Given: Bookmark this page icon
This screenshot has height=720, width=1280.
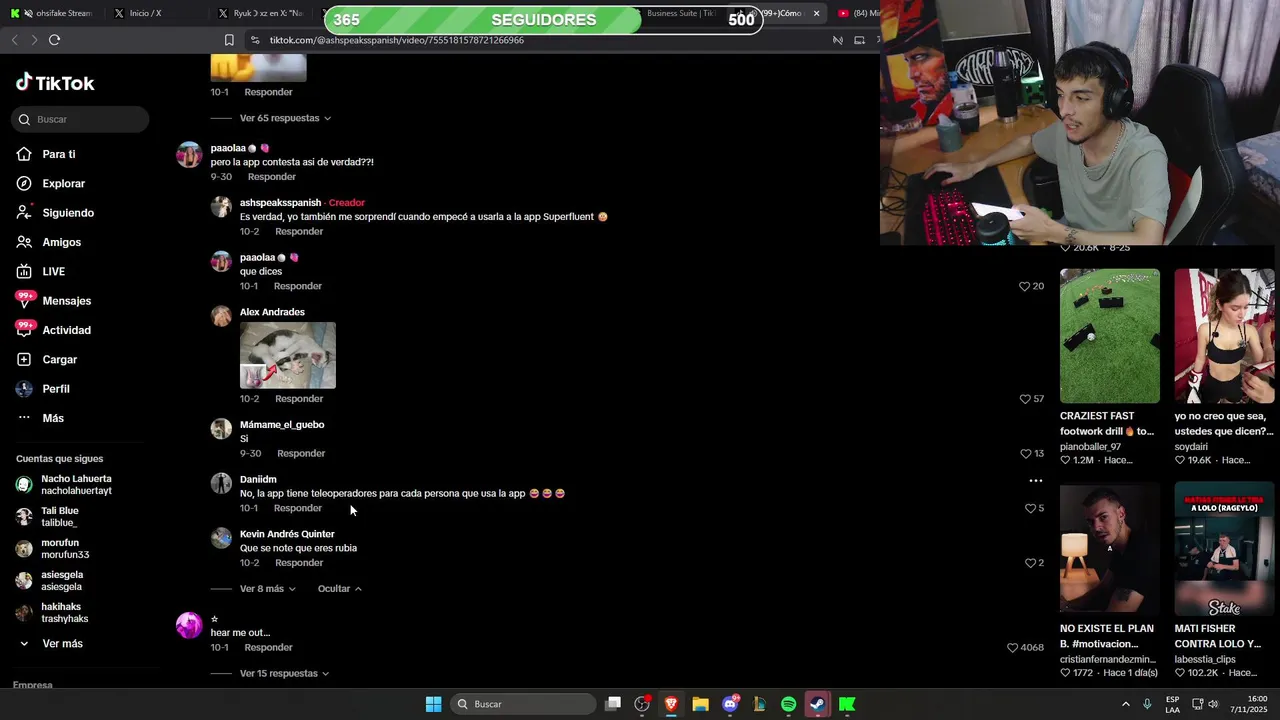Looking at the screenshot, I should click(x=229, y=40).
